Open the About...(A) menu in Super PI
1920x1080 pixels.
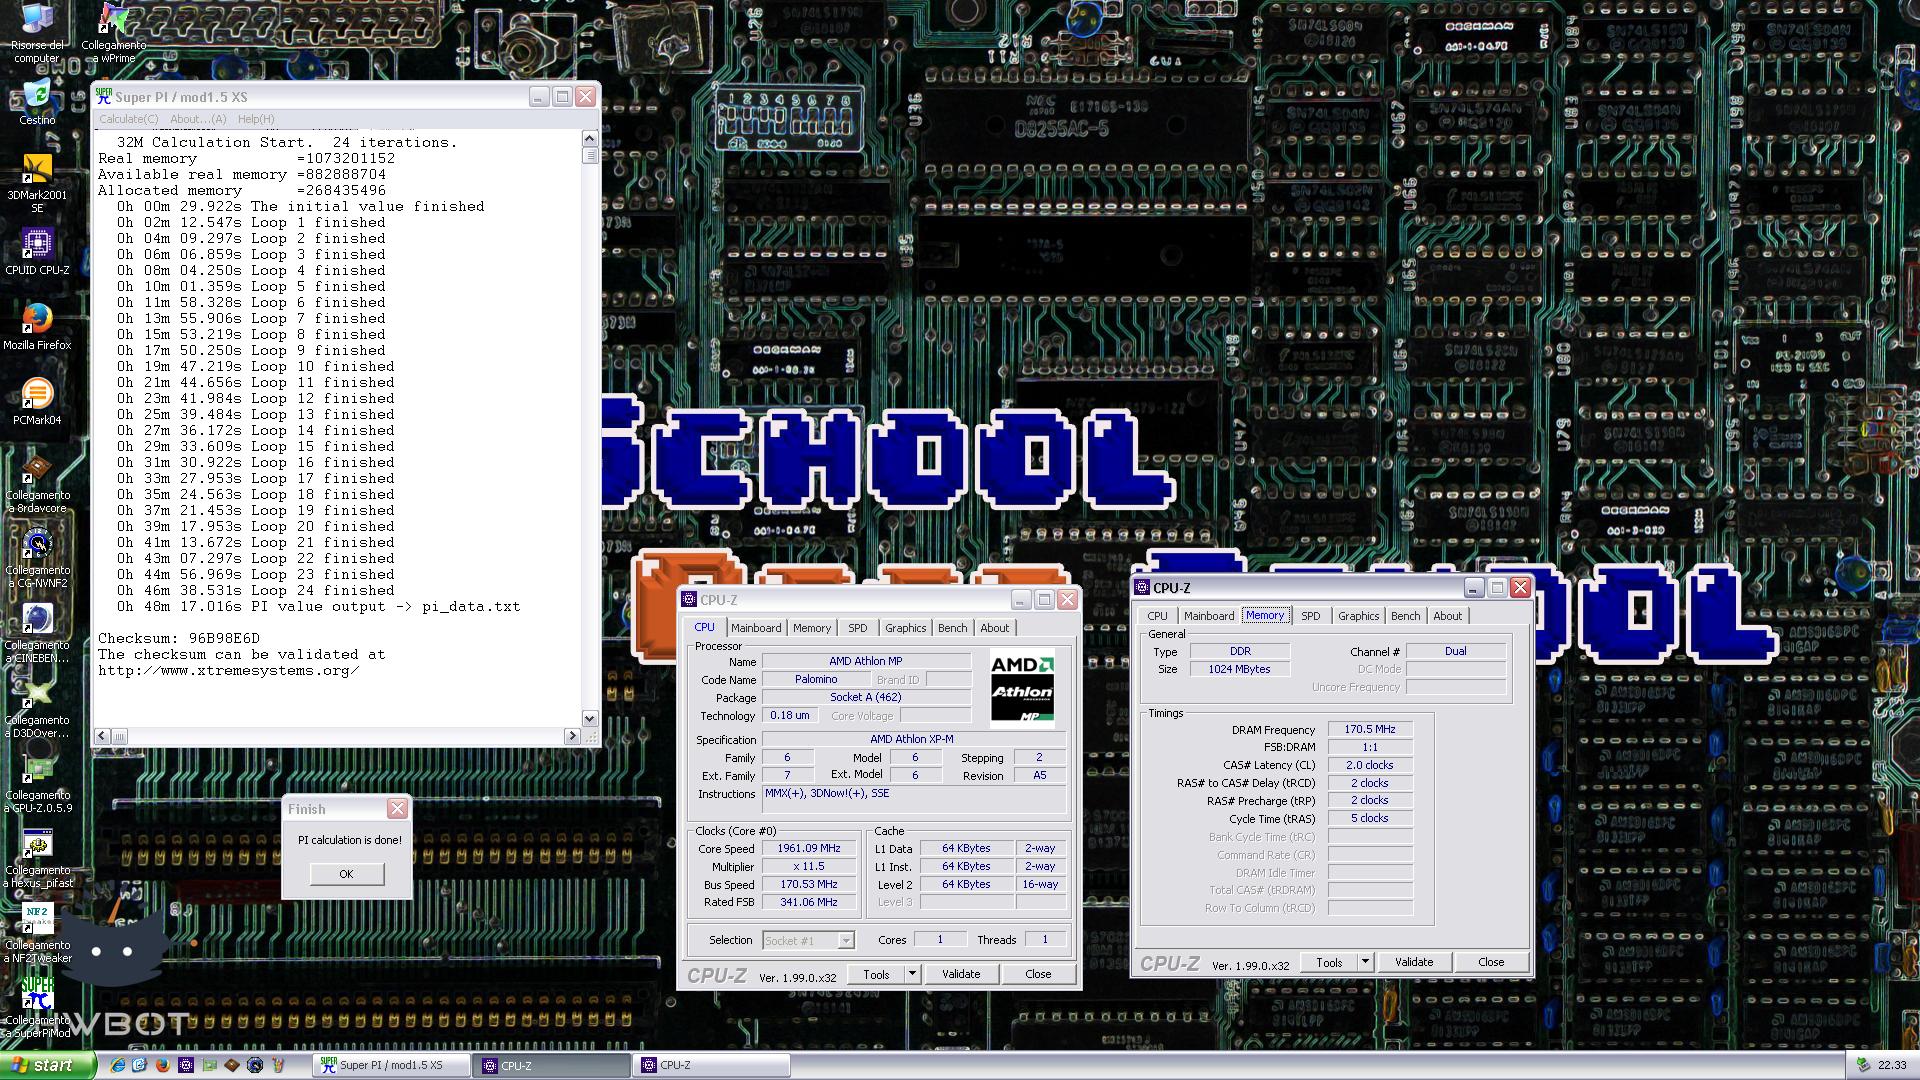(198, 119)
